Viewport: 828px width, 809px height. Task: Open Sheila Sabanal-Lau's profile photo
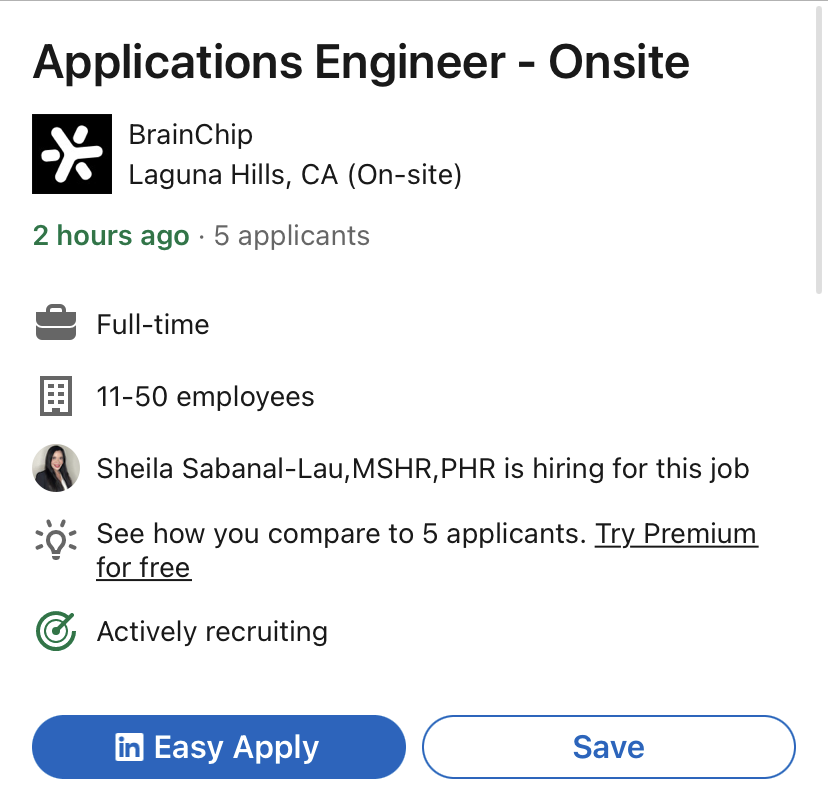[56, 468]
